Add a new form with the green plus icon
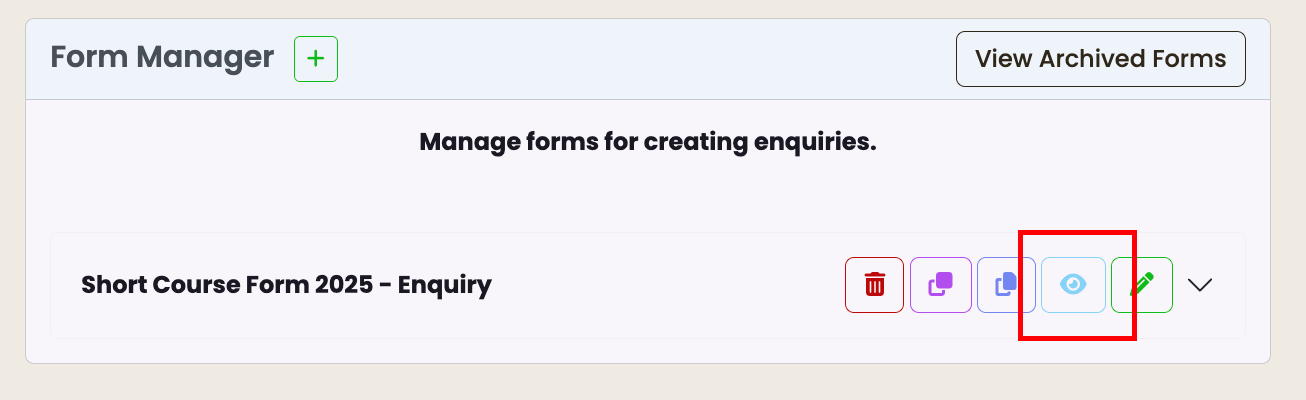This screenshot has width=1306, height=400. 316,59
